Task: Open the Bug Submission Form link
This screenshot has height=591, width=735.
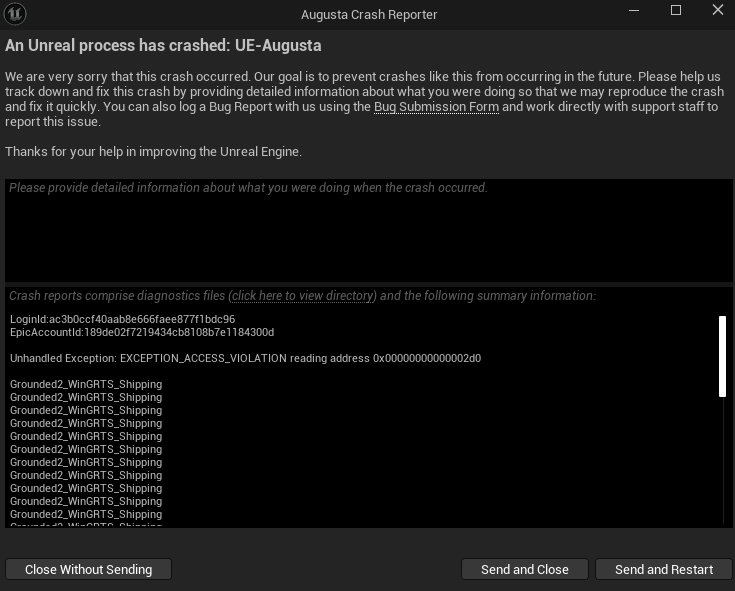Action: click(x=436, y=107)
